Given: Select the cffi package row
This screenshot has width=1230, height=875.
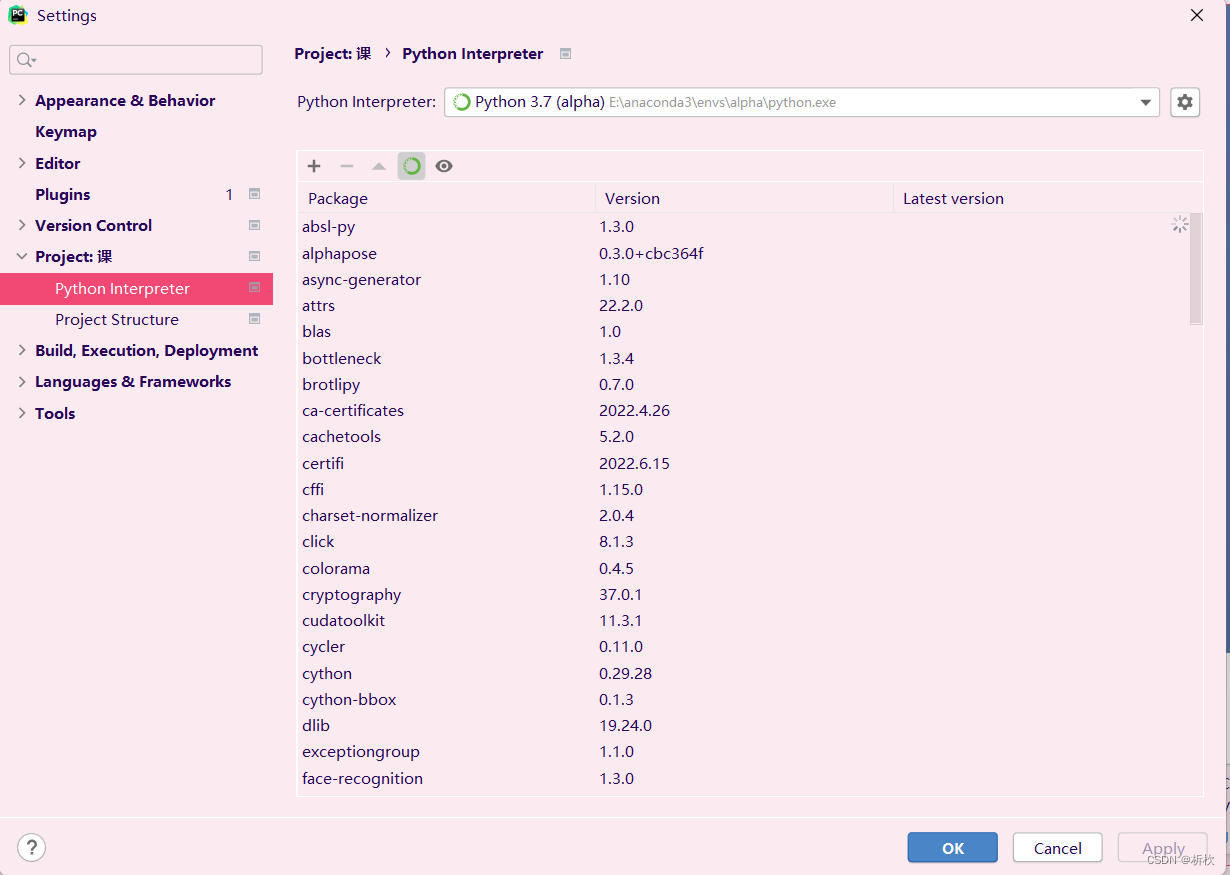Looking at the screenshot, I should click(x=744, y=489).
